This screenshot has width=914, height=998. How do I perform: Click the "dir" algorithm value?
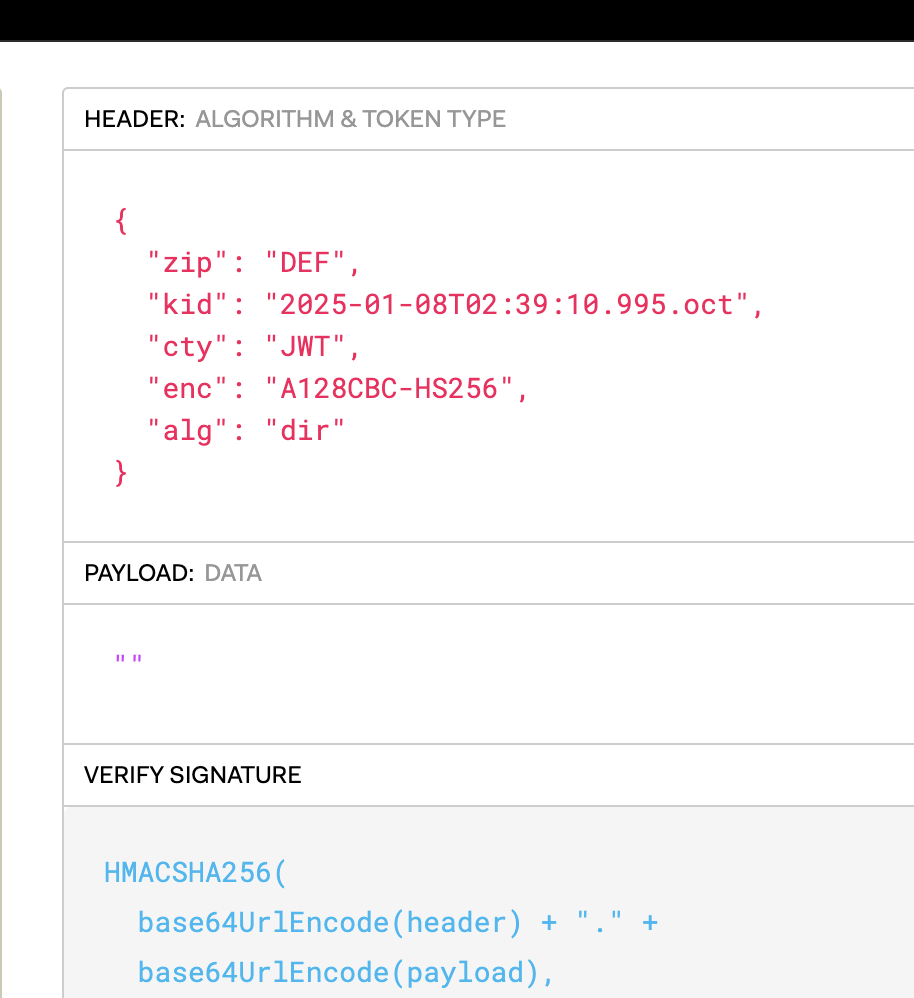[305, 430]
